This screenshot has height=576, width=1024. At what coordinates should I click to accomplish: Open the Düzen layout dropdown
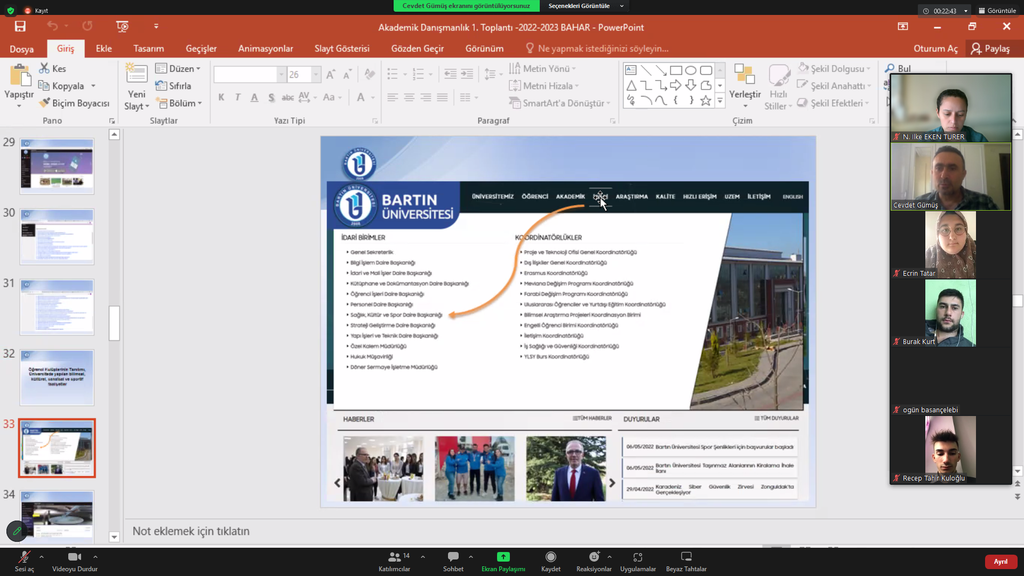pos(178,69)
